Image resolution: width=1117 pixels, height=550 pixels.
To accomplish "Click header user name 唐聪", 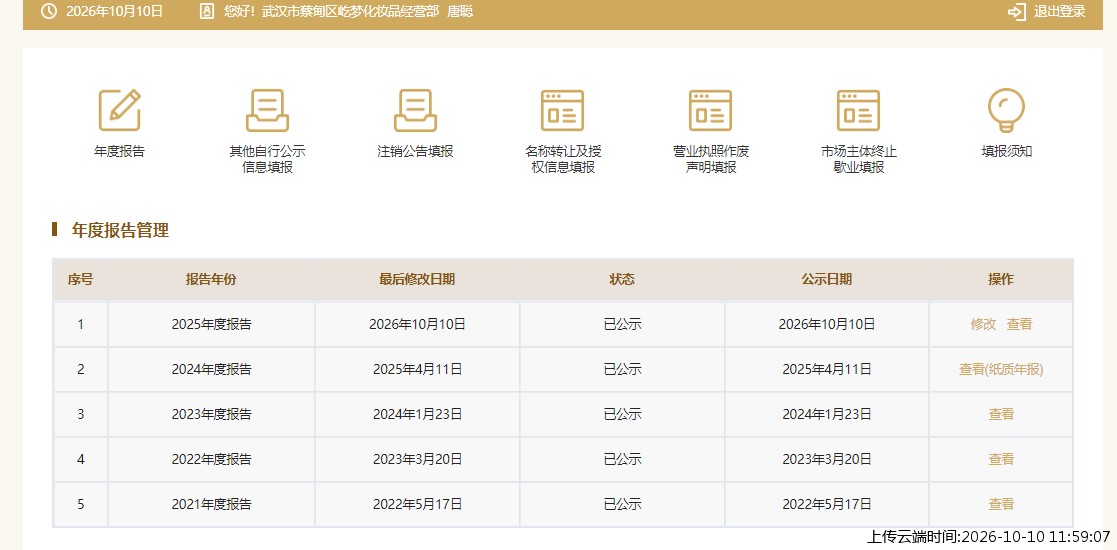I will coord(459,11).
